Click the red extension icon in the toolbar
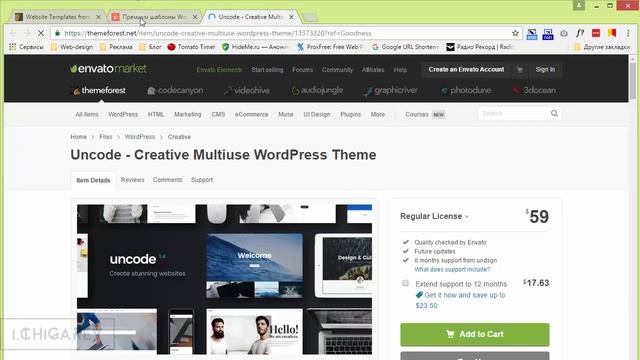 [596, 33]
